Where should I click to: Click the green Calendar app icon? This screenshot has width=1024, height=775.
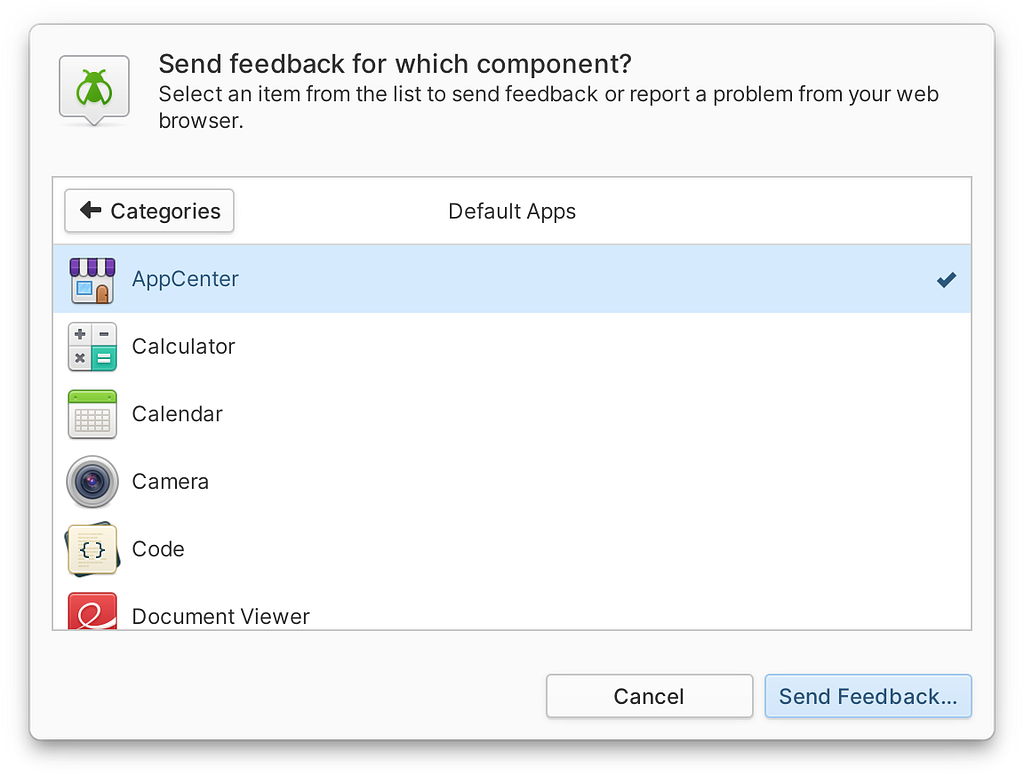tap(92, 415)
